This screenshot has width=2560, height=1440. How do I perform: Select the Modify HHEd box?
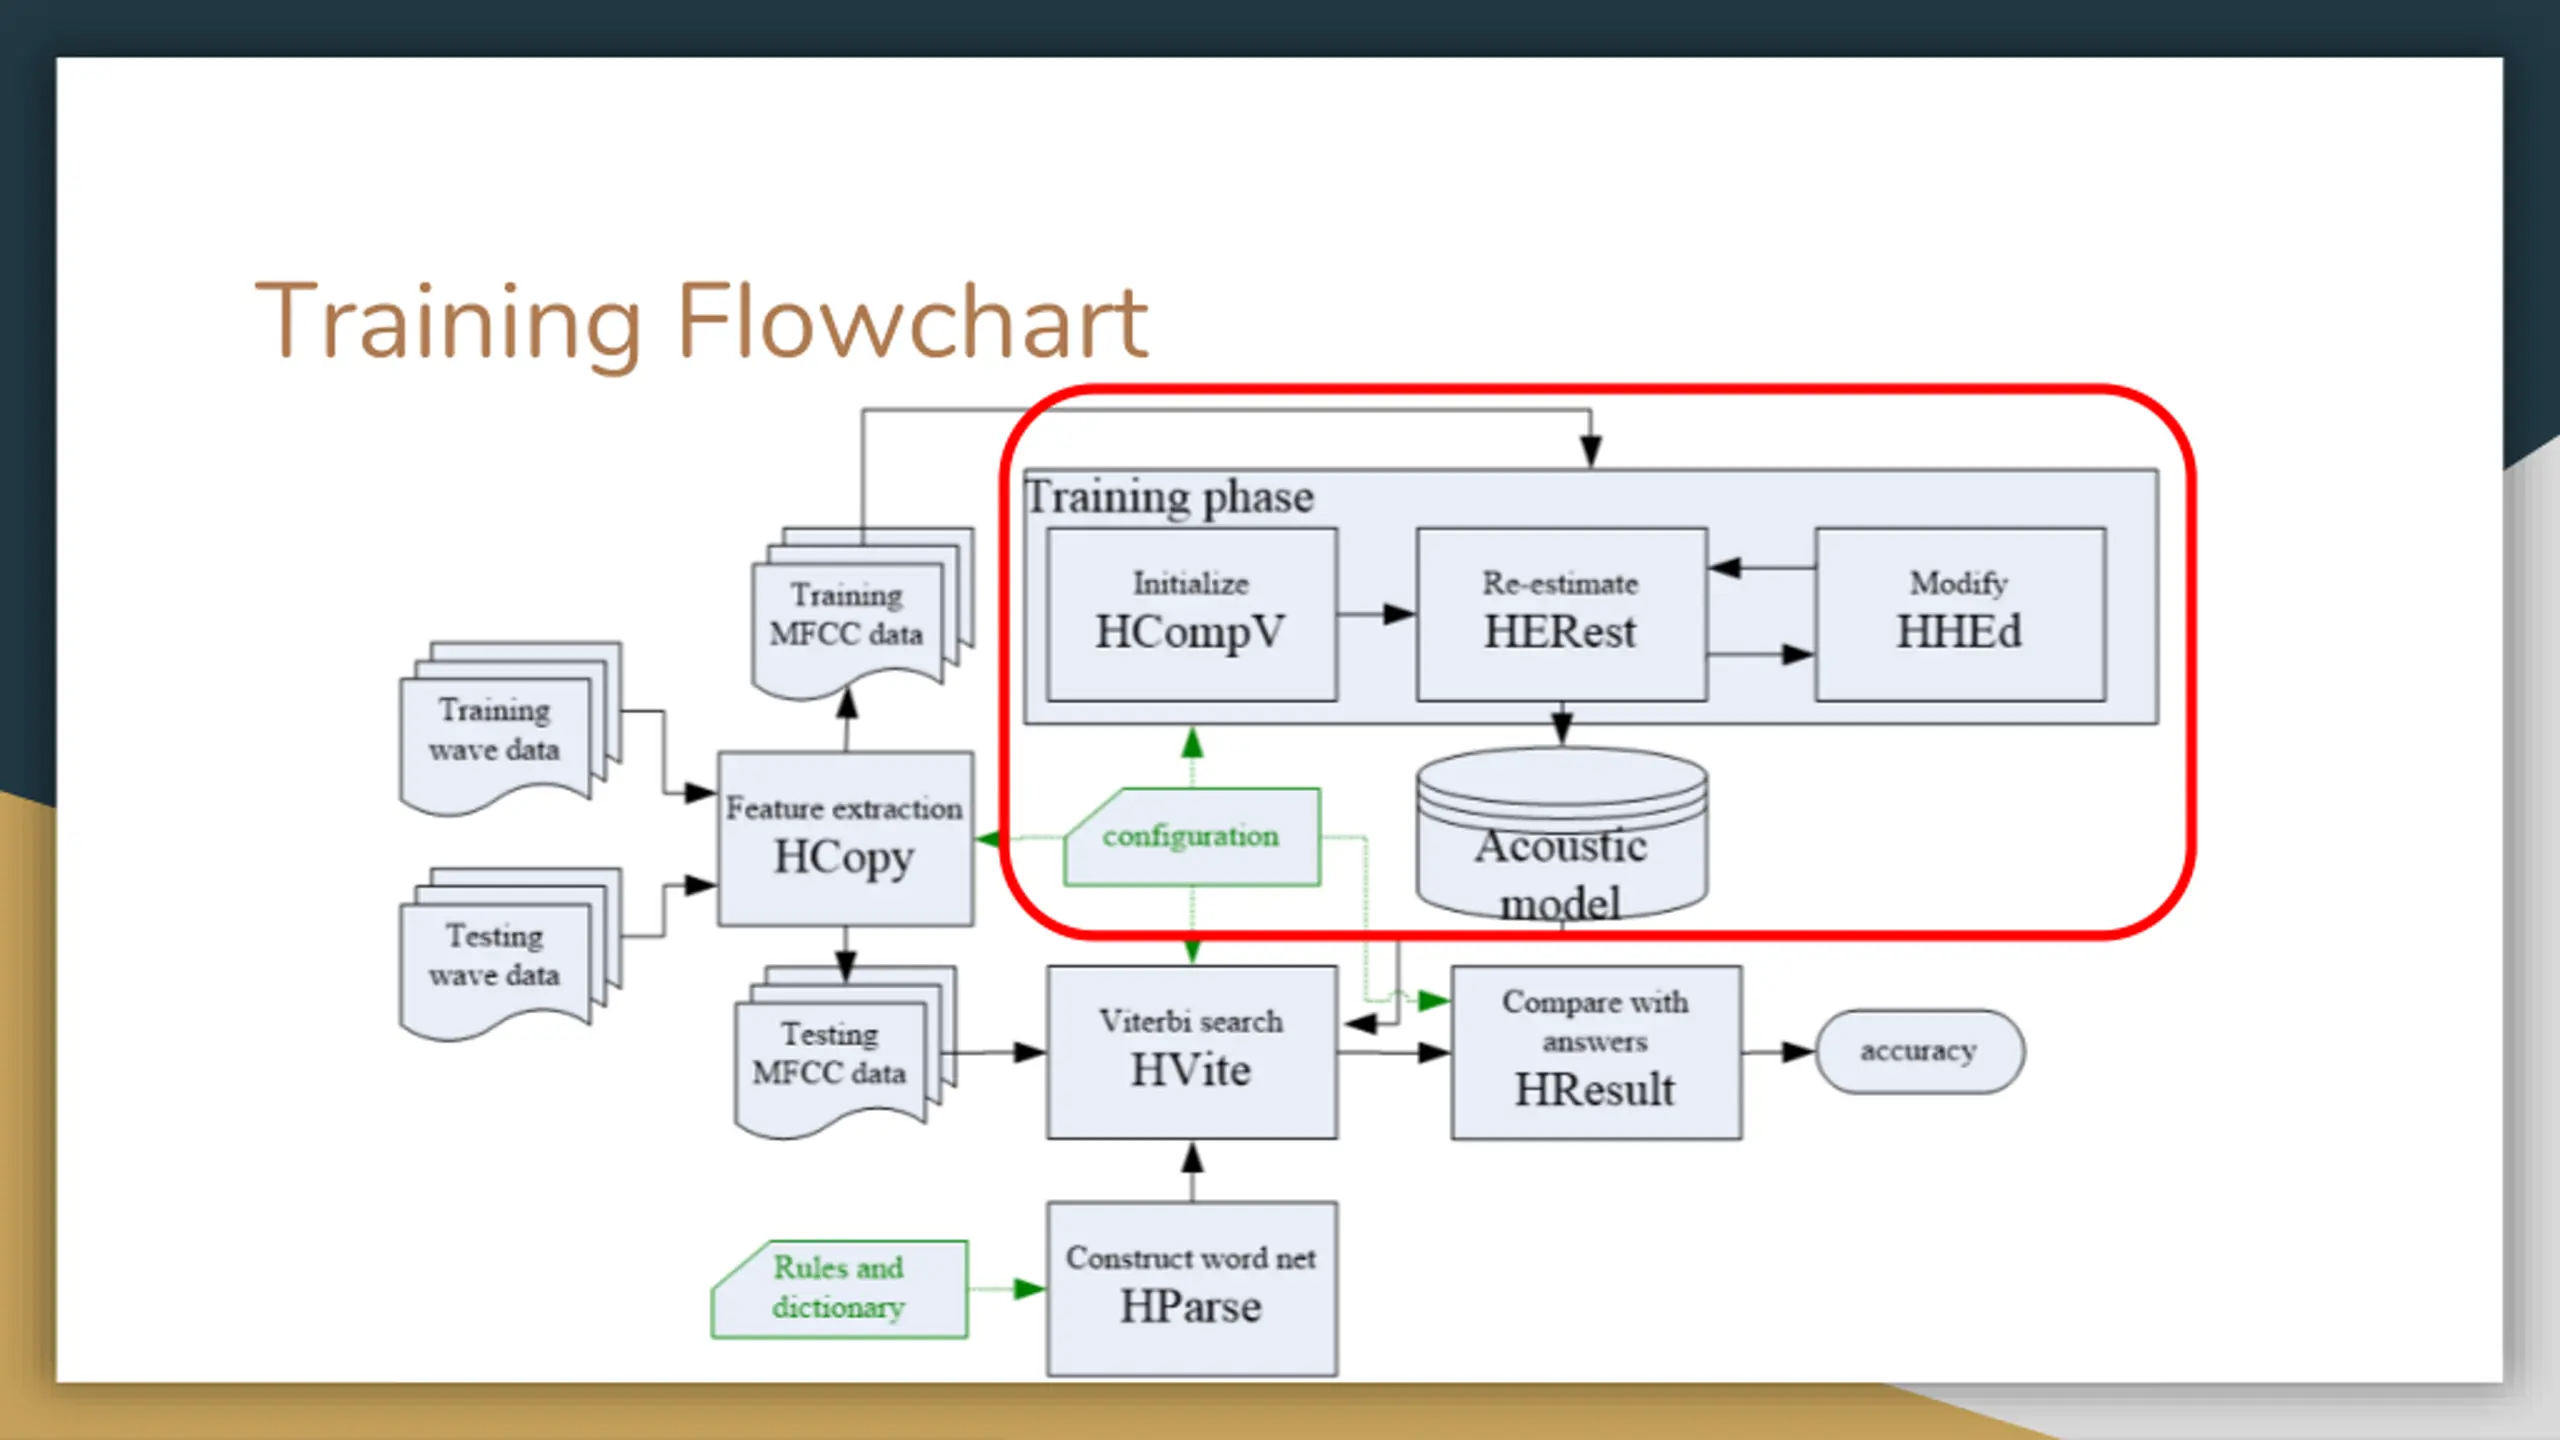tap(1960, 614)
